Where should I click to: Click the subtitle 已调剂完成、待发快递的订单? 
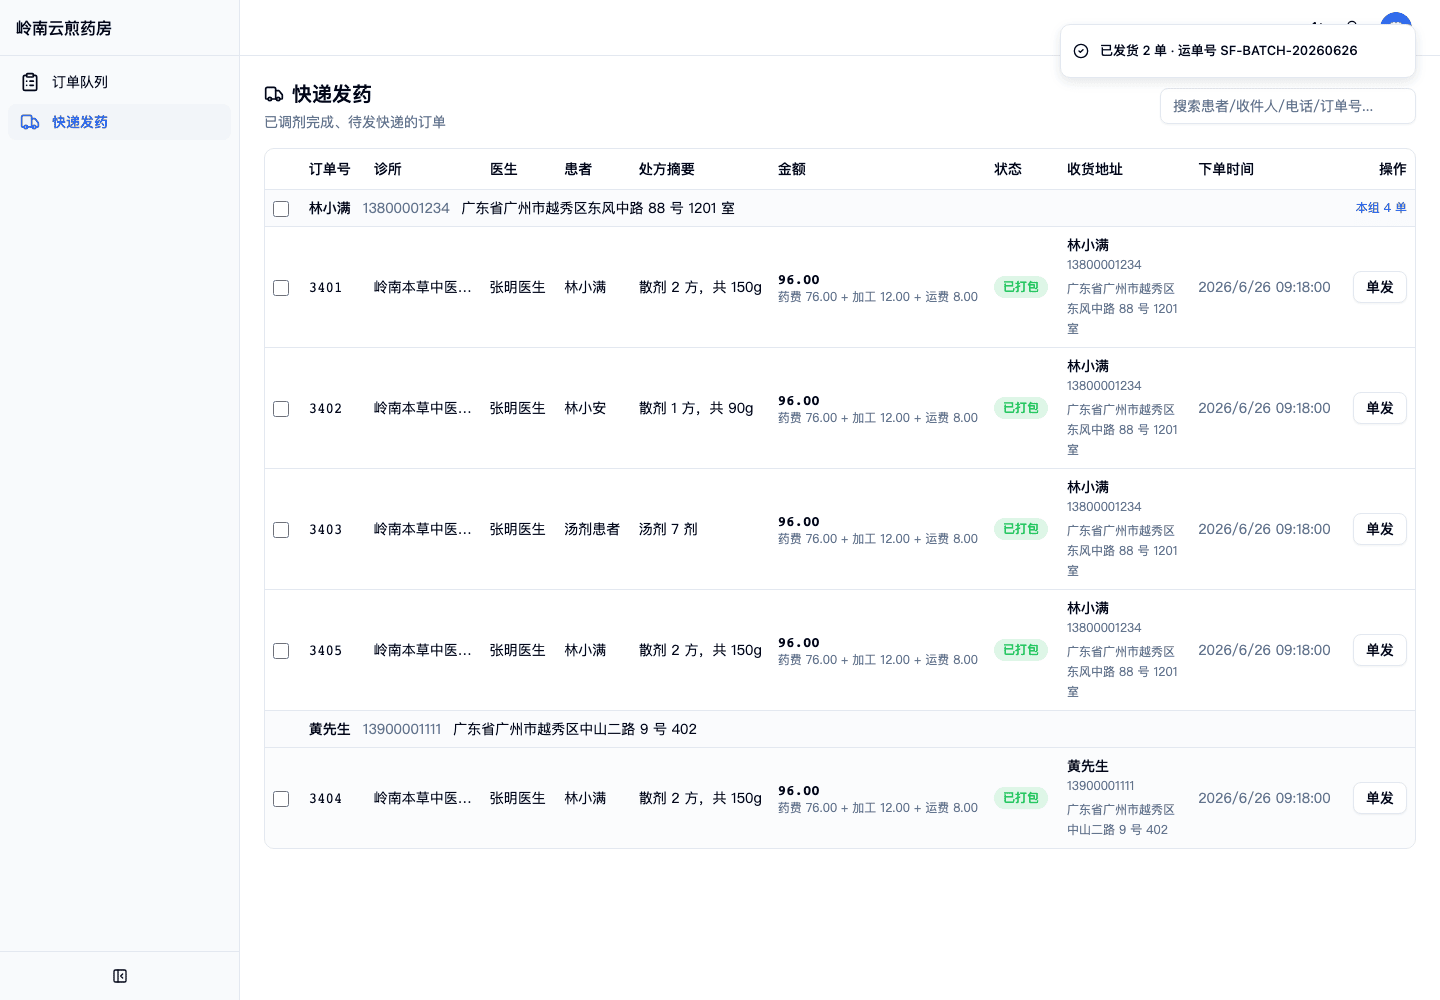point(355,122)
